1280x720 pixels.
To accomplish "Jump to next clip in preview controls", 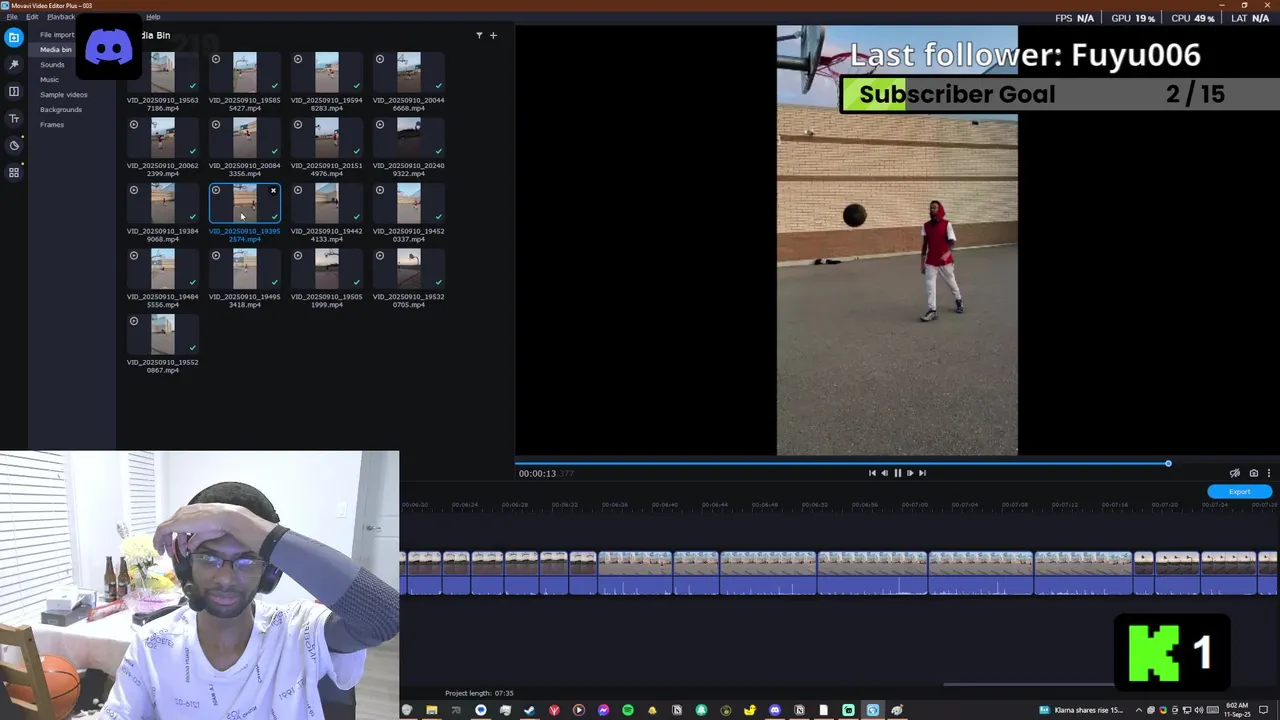I will point(922,473).
